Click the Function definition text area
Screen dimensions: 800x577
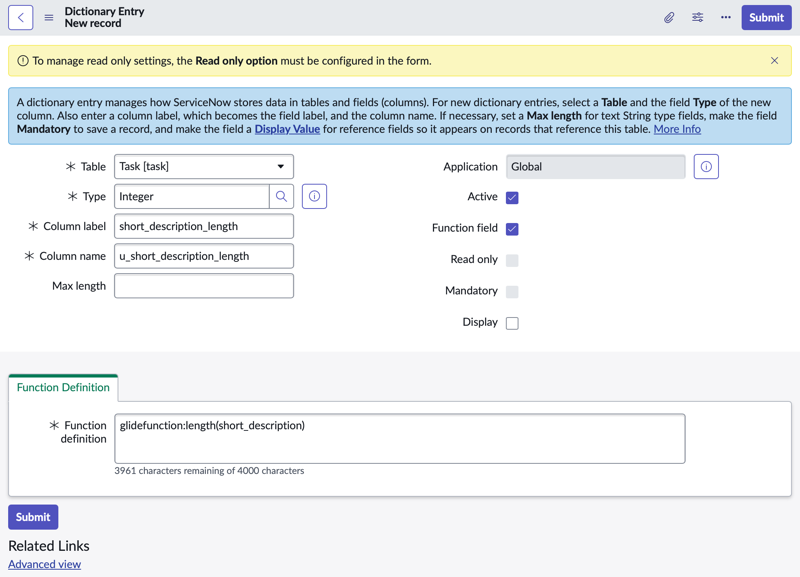pyautogui.click(x=399, y=439)
